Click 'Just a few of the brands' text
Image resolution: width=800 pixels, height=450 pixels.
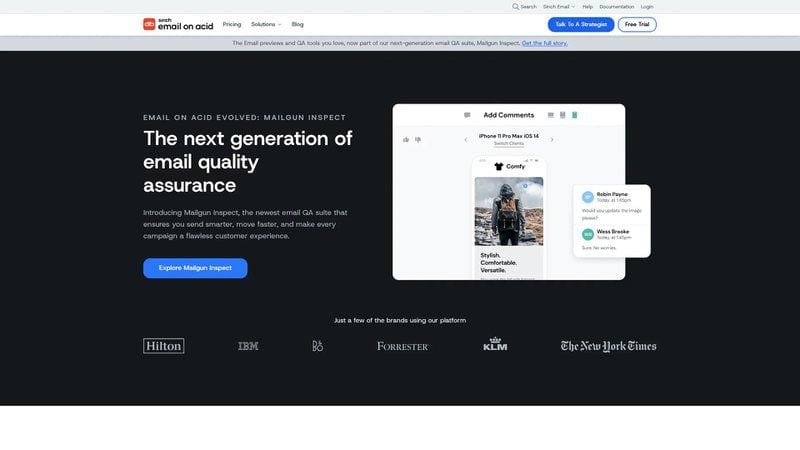tap(399, 320)
